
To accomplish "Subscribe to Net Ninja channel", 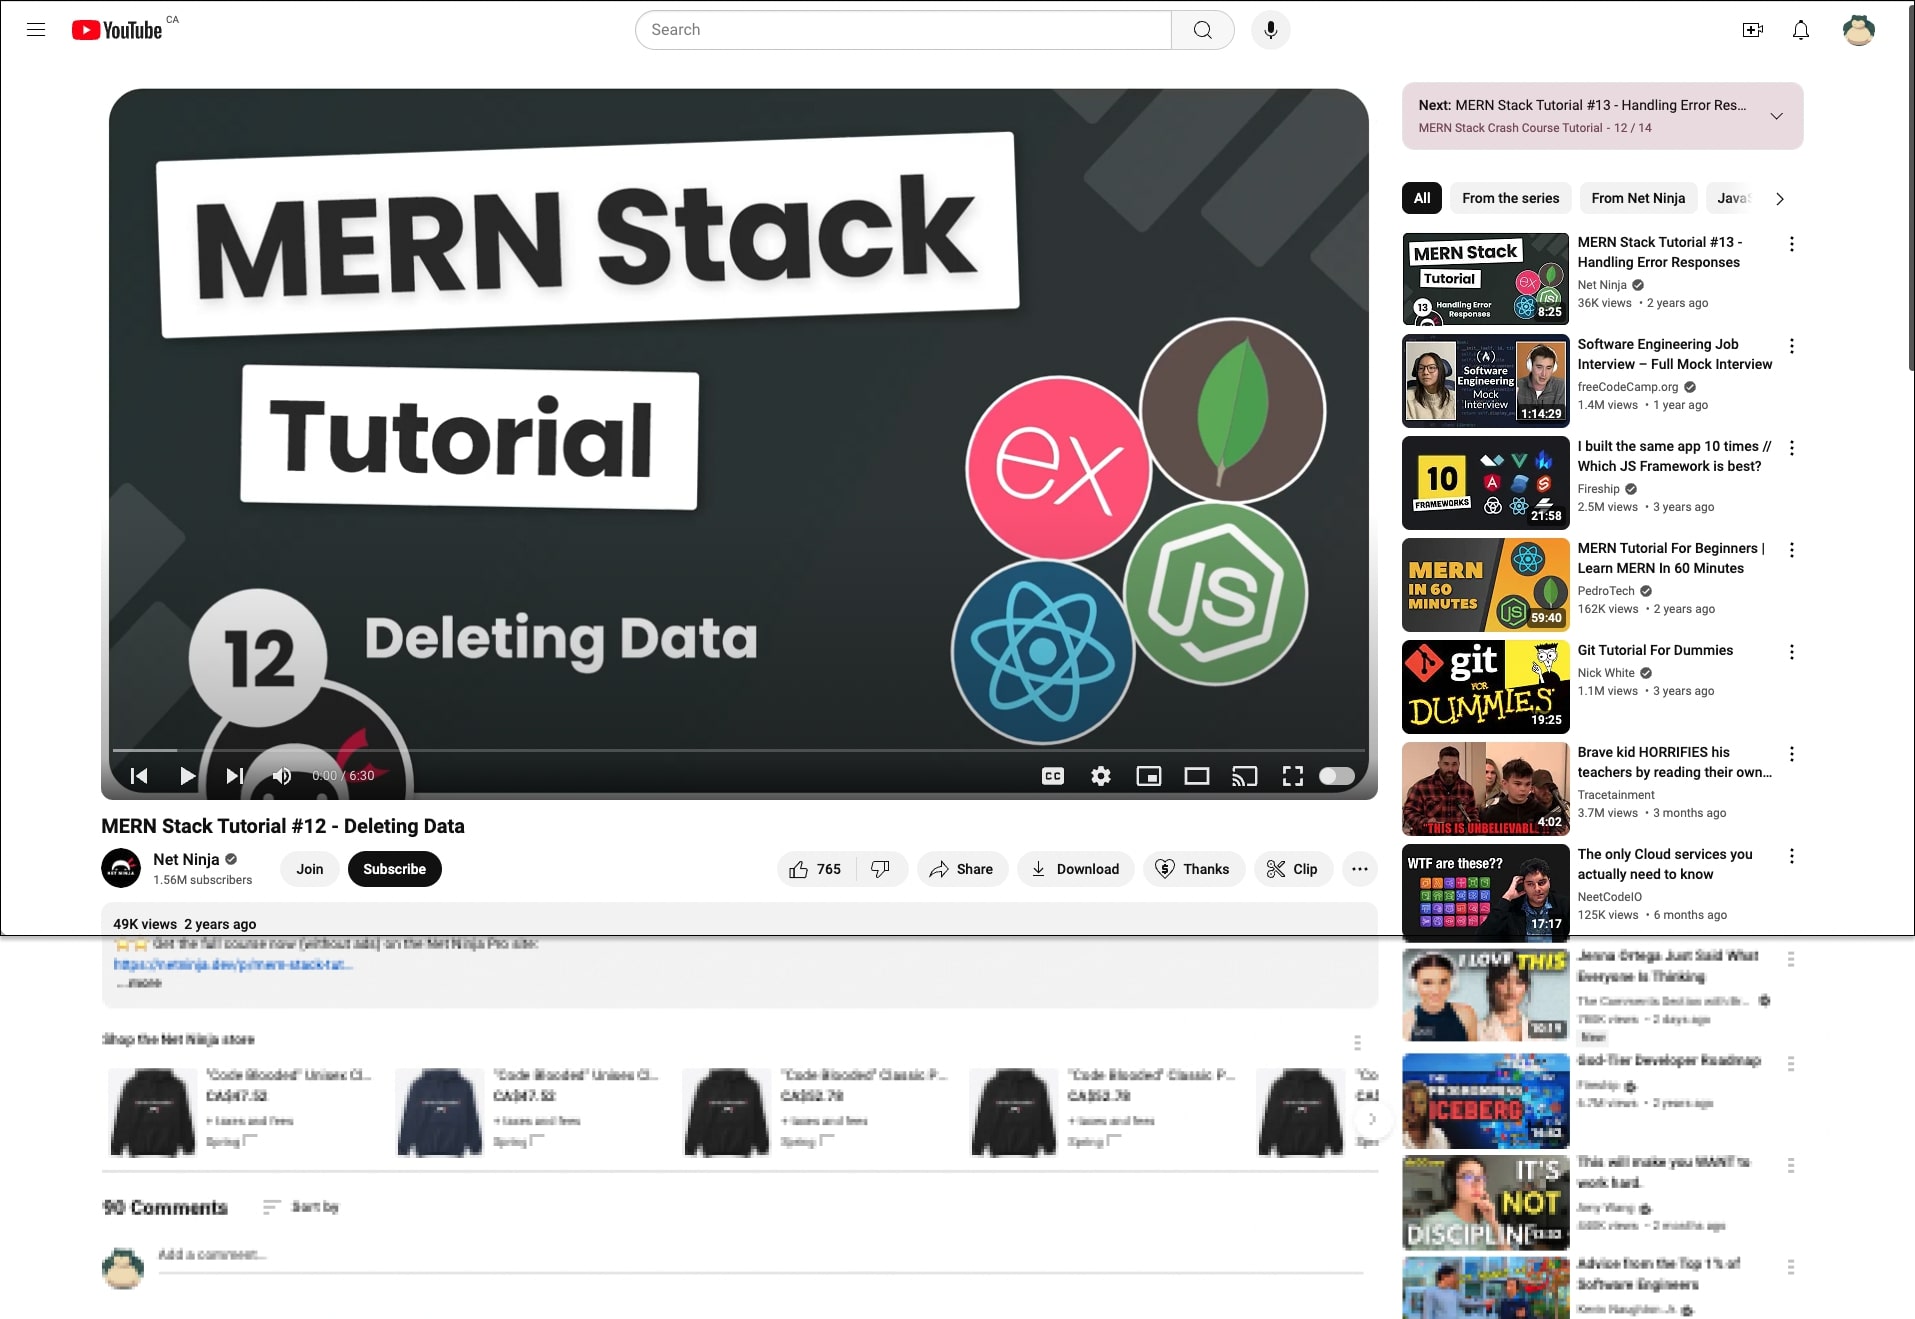I will coord(394,869).
